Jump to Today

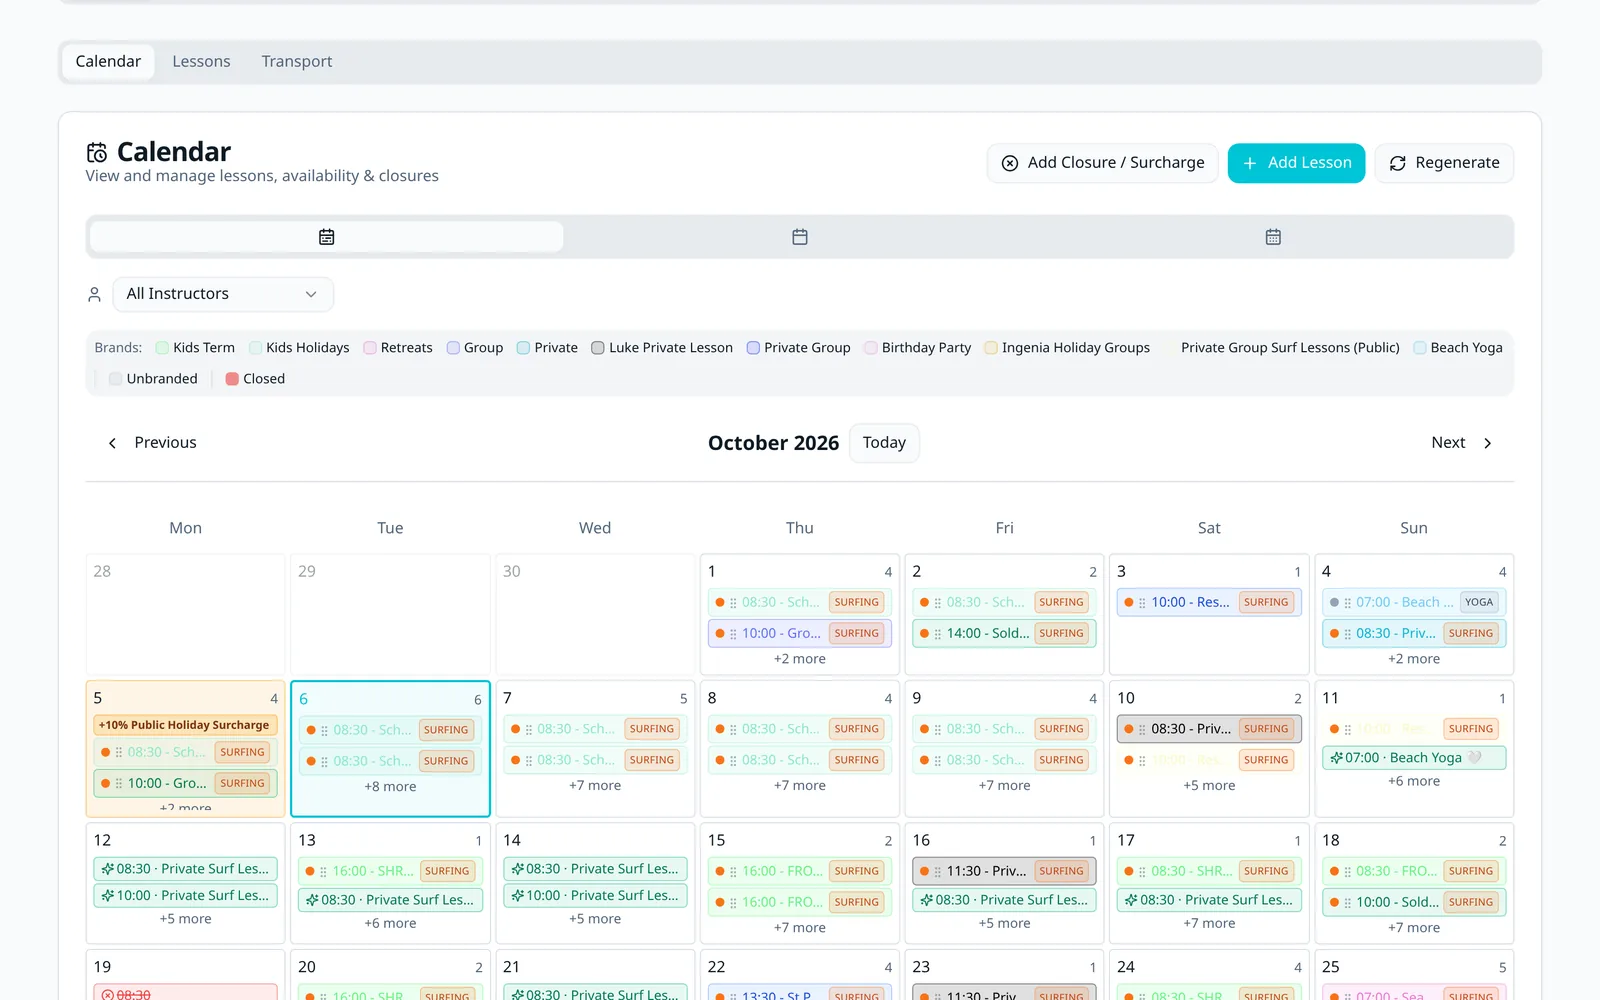coord(884,443)
